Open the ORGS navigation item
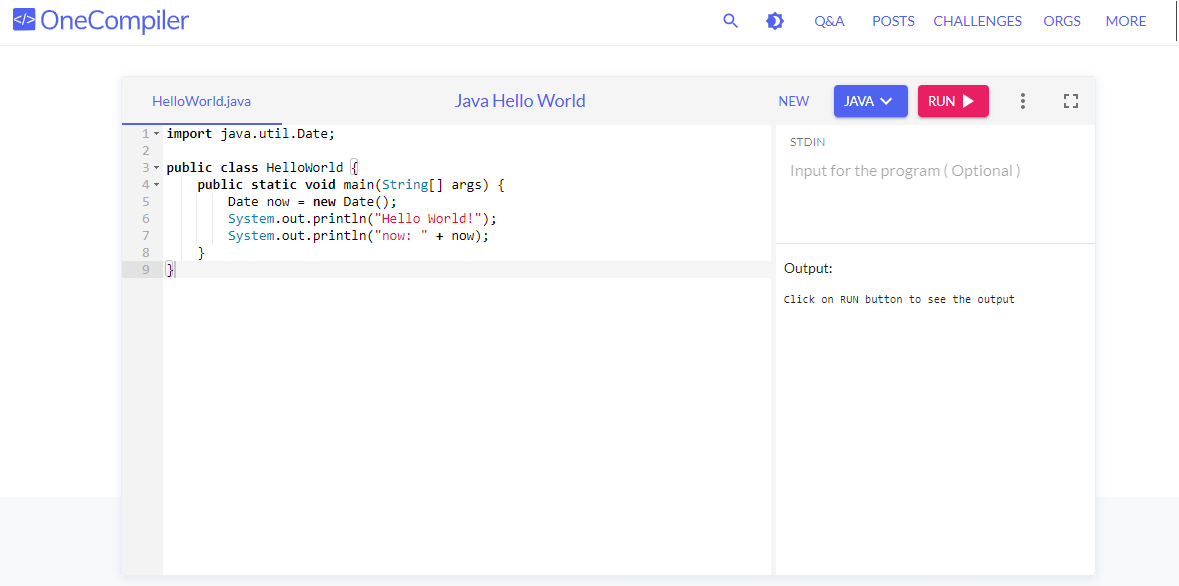This screenshot has height=586, width=1179. tap(1062, 21)
